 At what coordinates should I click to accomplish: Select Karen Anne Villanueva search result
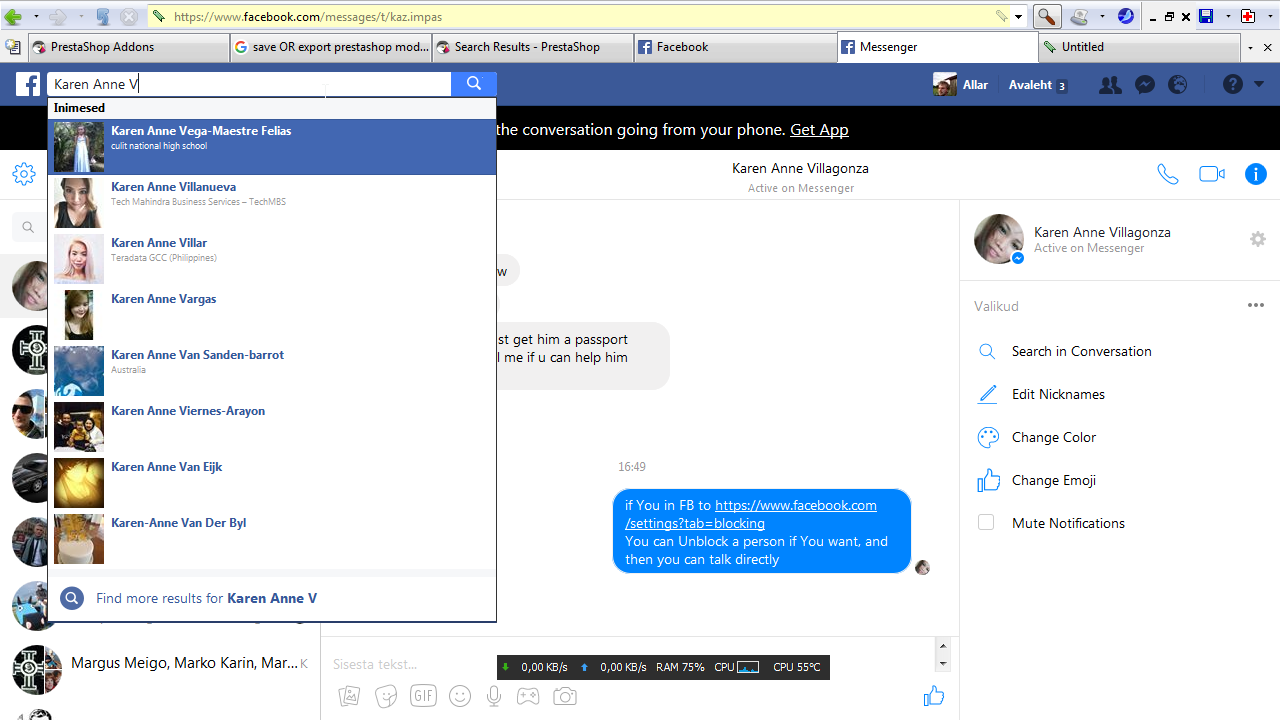272,203
